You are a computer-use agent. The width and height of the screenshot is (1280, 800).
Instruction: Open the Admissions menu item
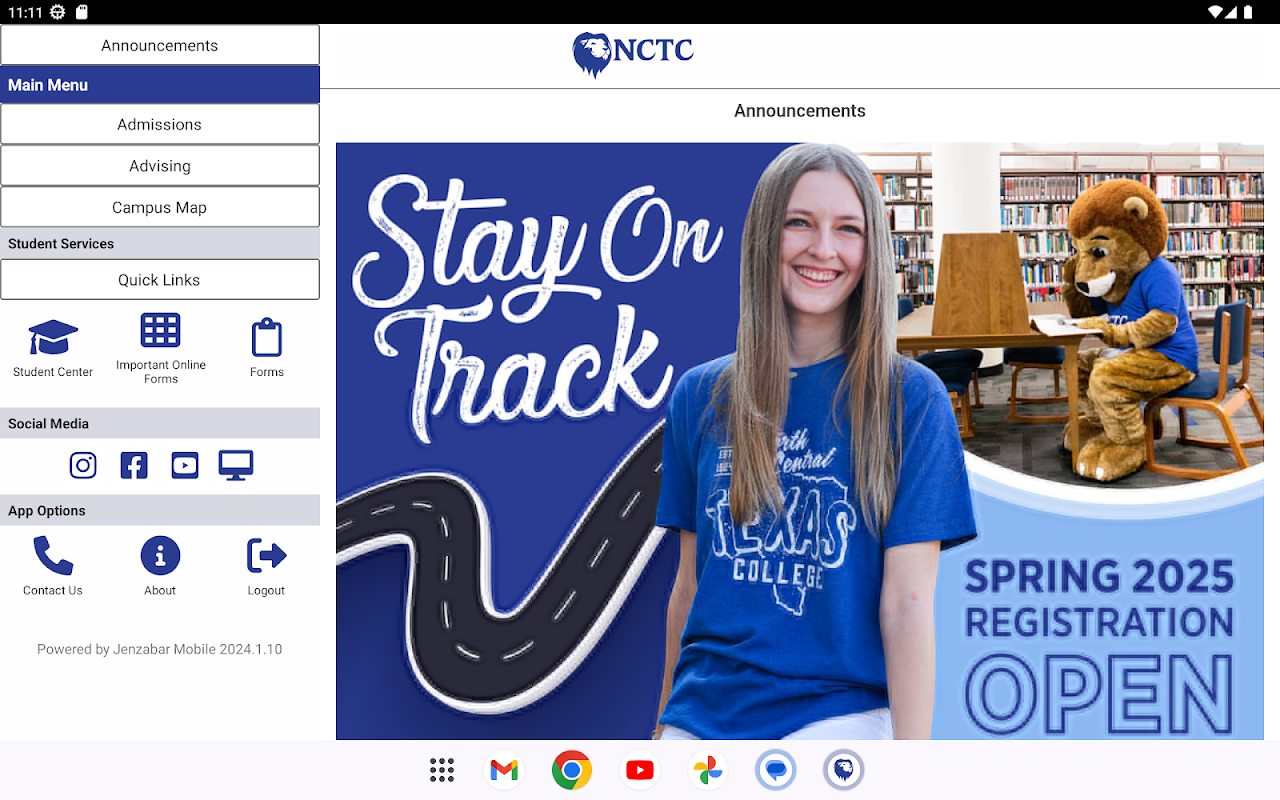(x=160, y=124)
